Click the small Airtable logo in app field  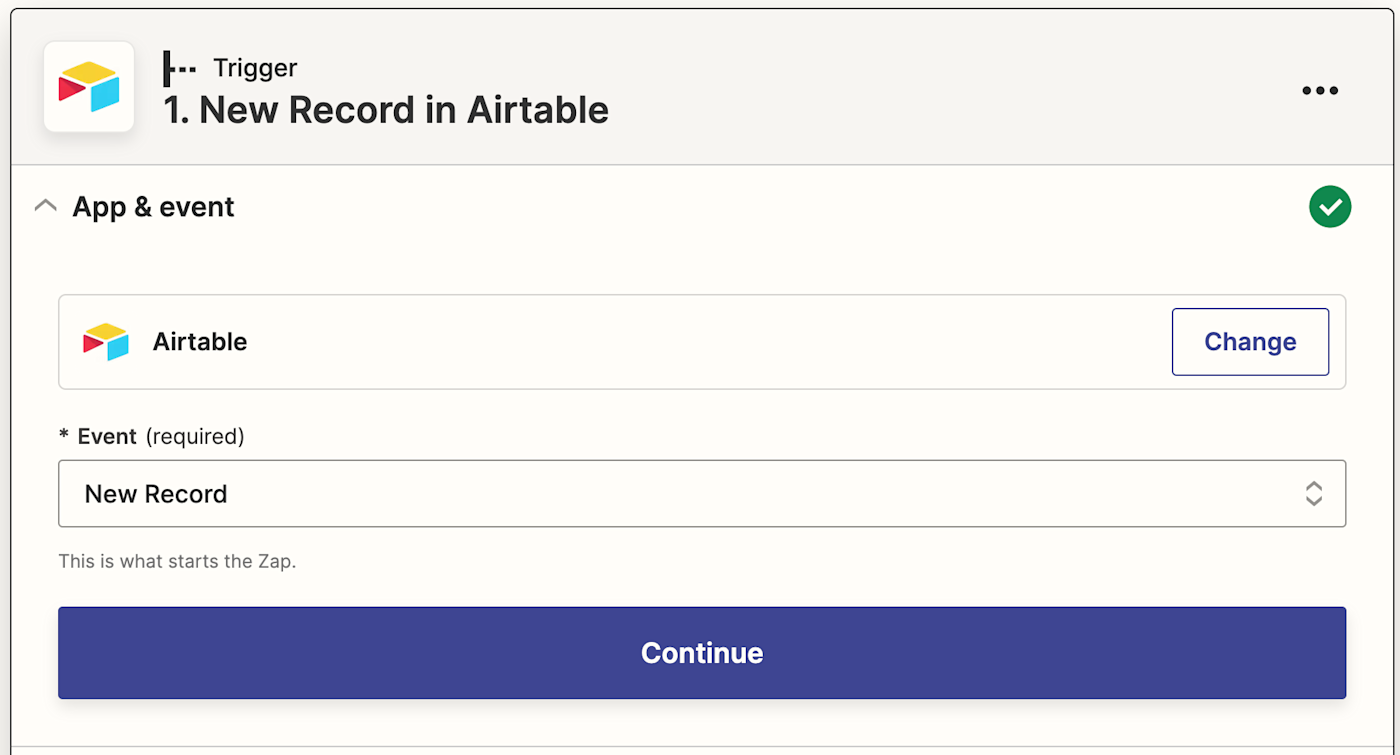(106, 342)
